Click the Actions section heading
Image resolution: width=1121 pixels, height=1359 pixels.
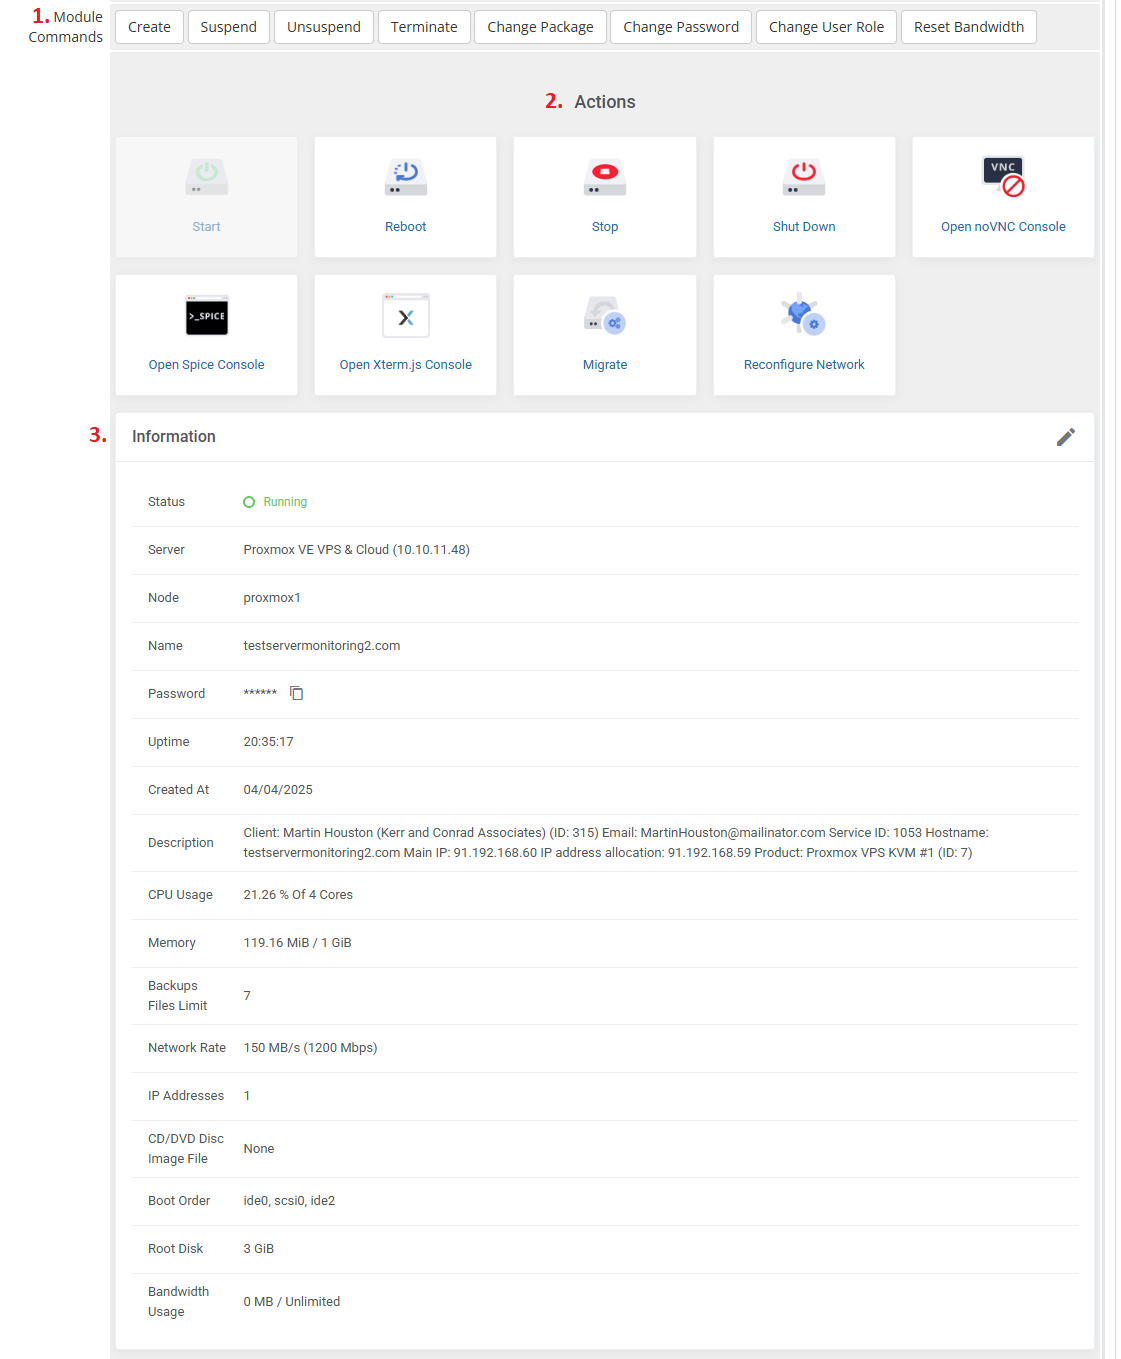click(x=605, y=102)
